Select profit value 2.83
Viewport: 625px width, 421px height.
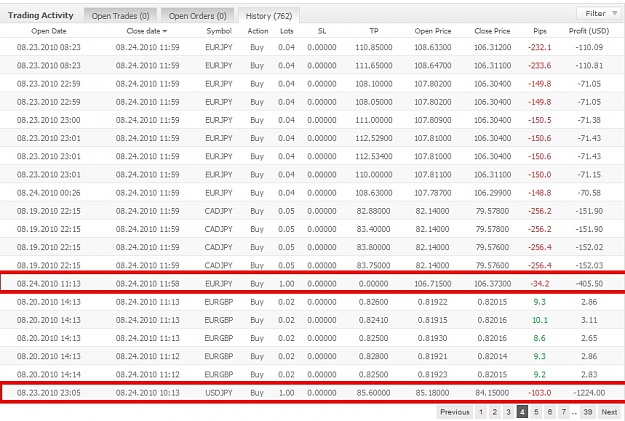(589, 374)
